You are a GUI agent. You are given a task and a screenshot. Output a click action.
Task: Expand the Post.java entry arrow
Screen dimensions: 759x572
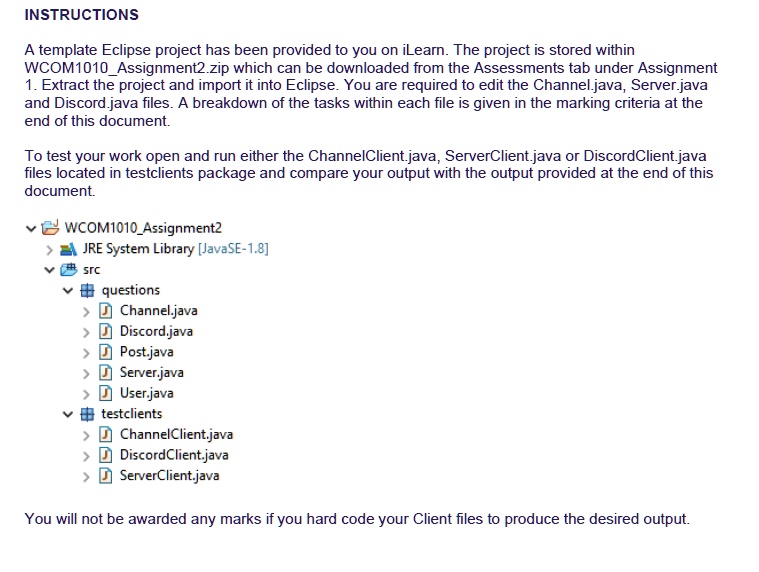pos(86,353)
